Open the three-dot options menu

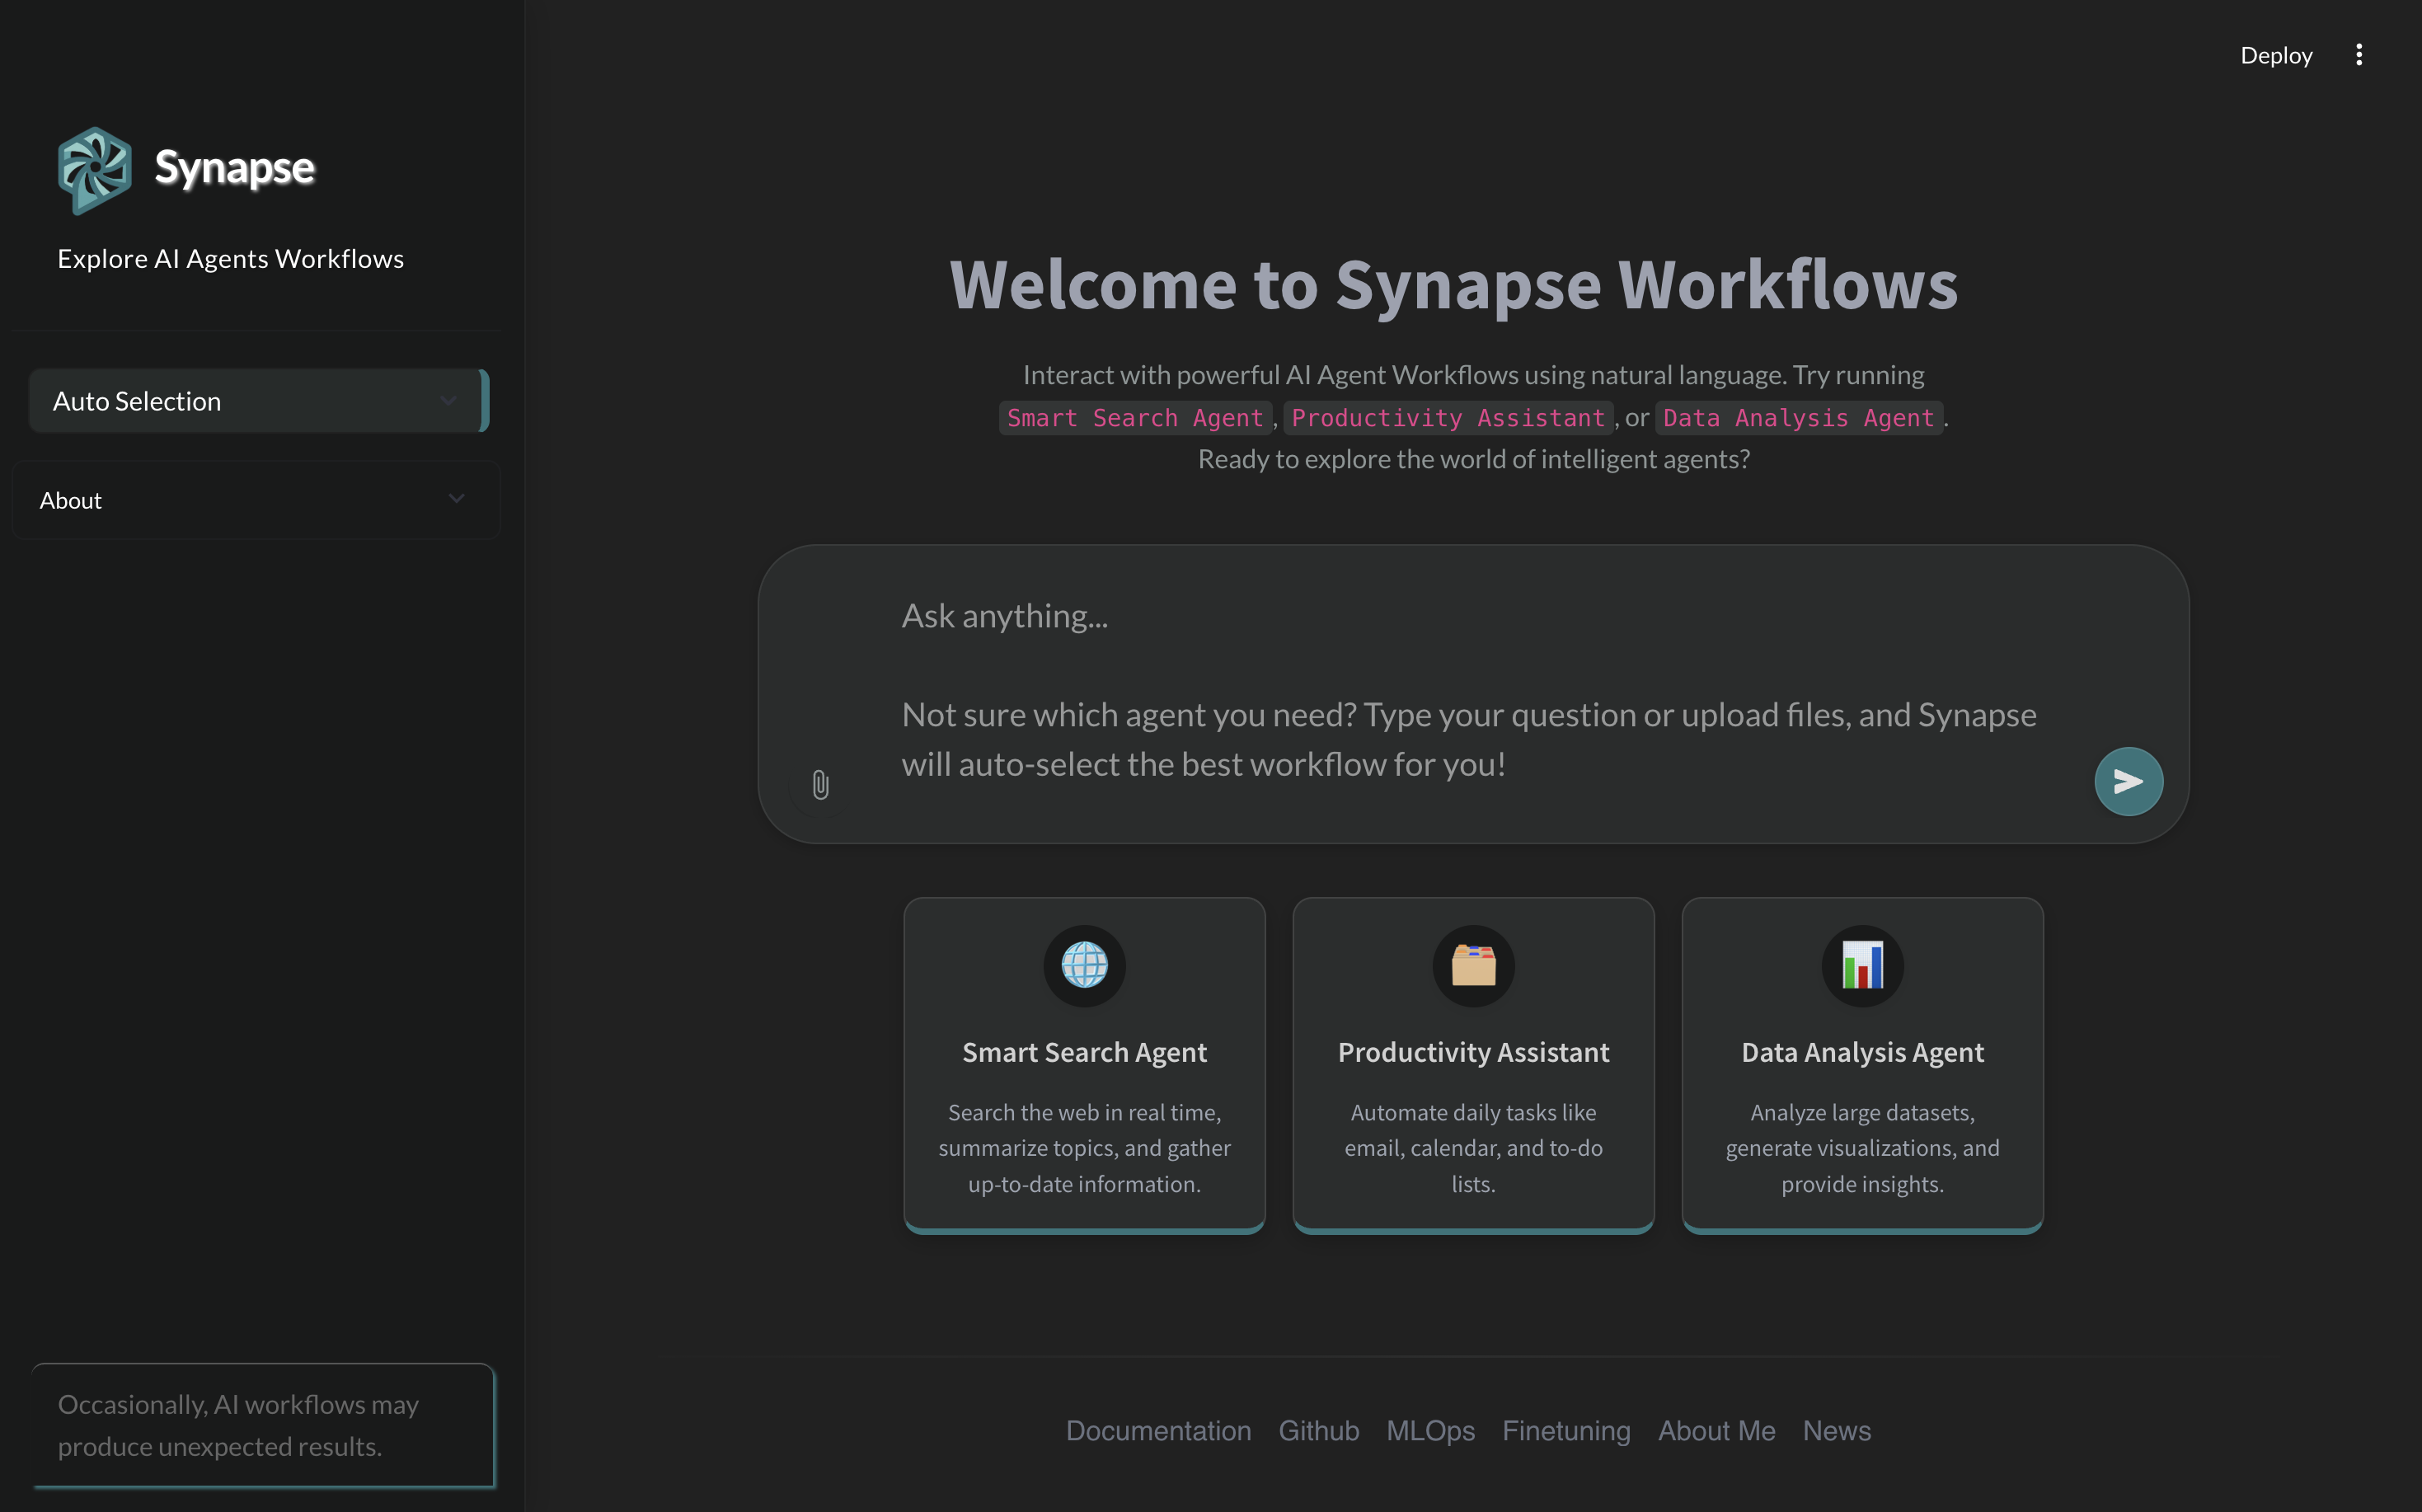(2358, 55)
